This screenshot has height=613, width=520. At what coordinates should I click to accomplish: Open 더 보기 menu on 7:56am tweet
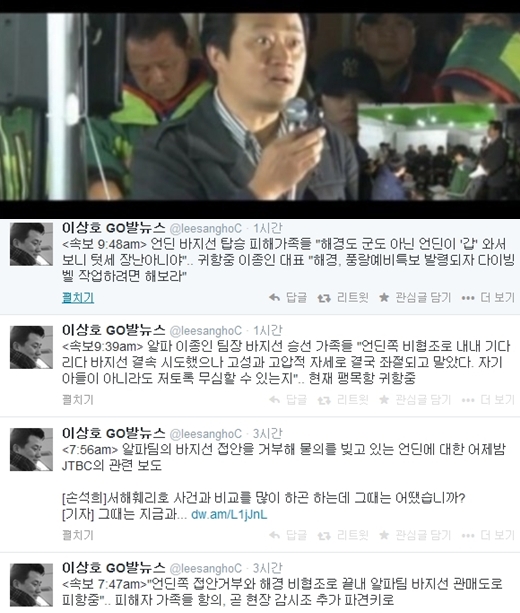click(x=488, y=535)
